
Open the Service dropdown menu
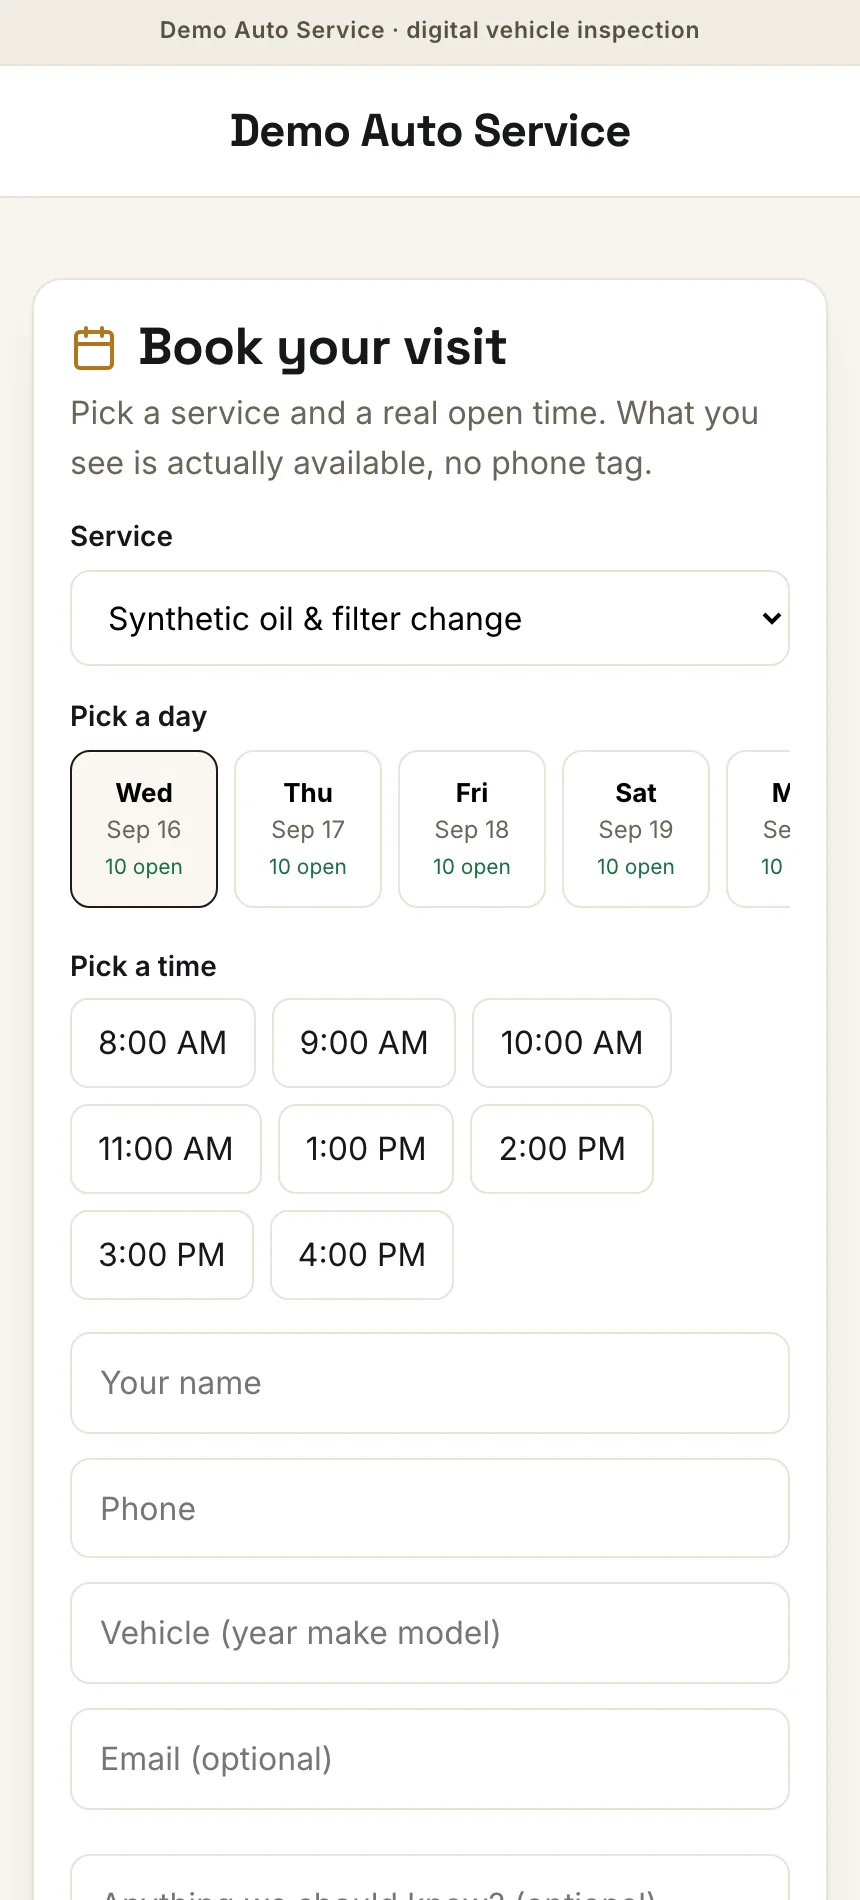430,618
